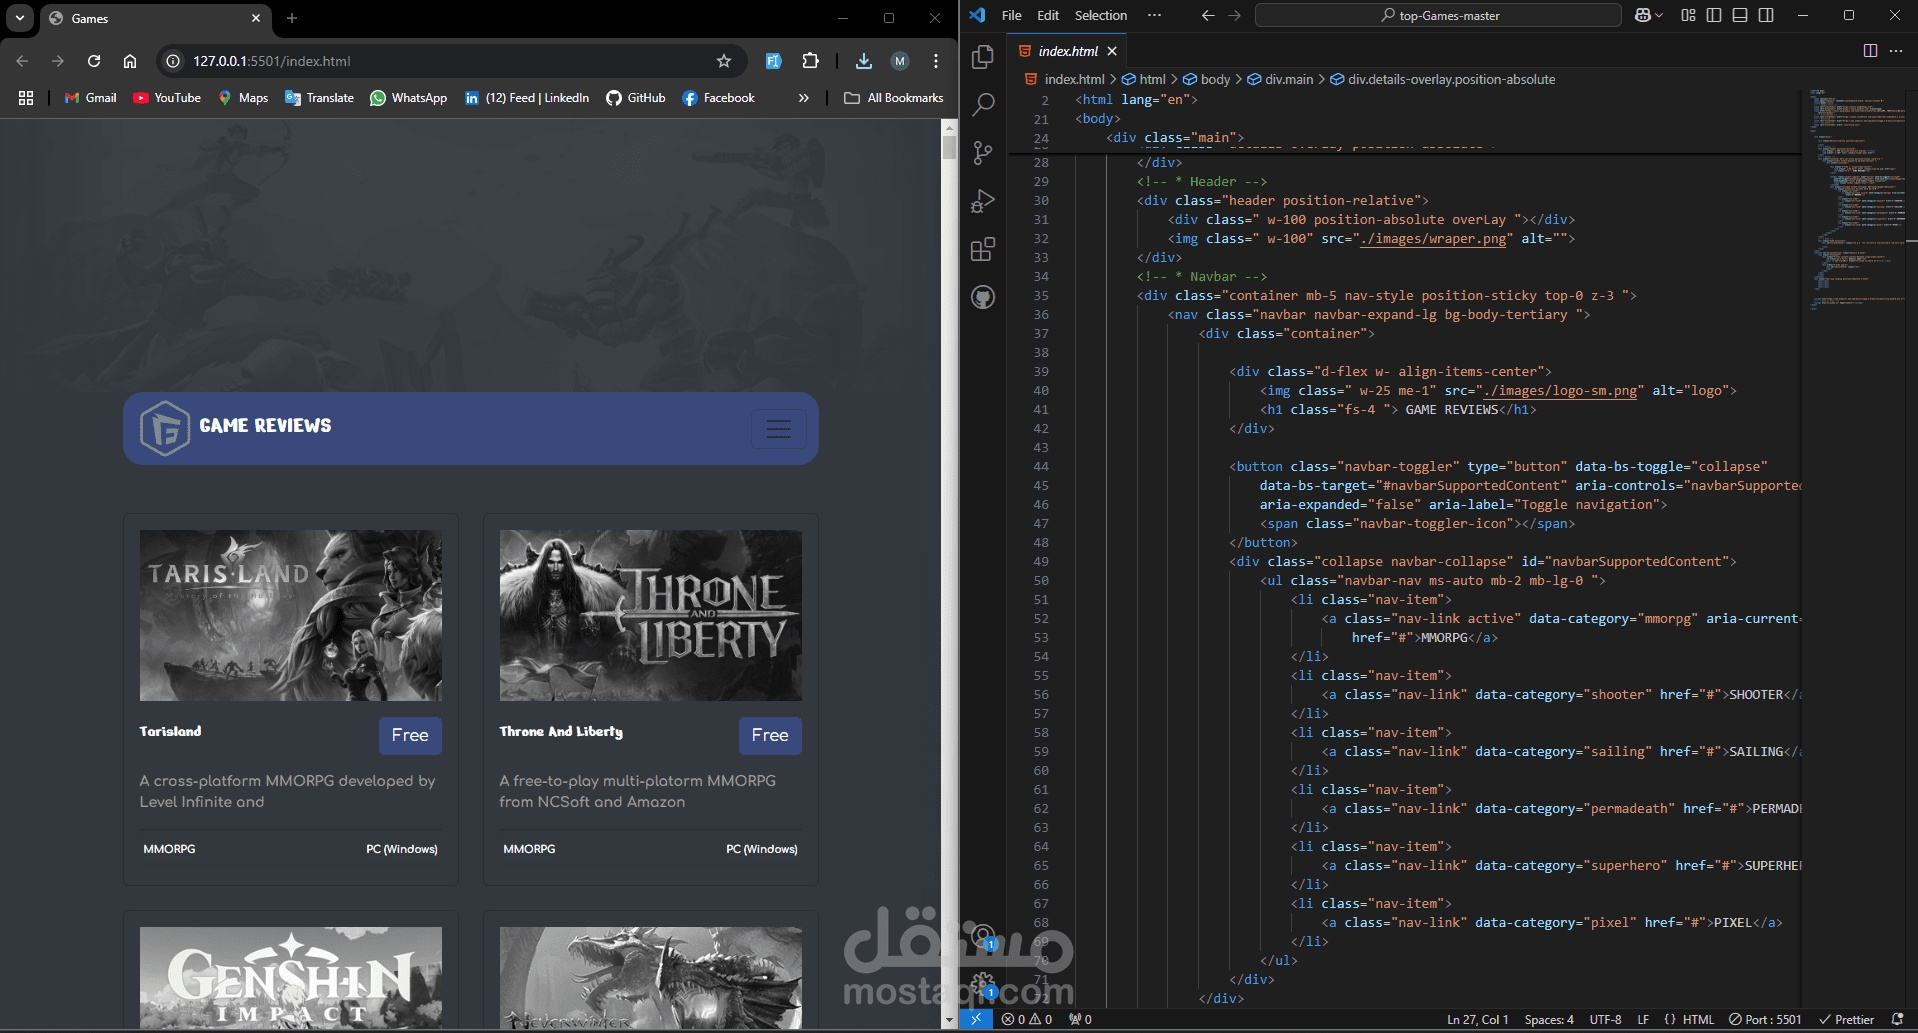1918x1033 pixels.
Task: Go to Chrome home page
Action: [130, 61]
